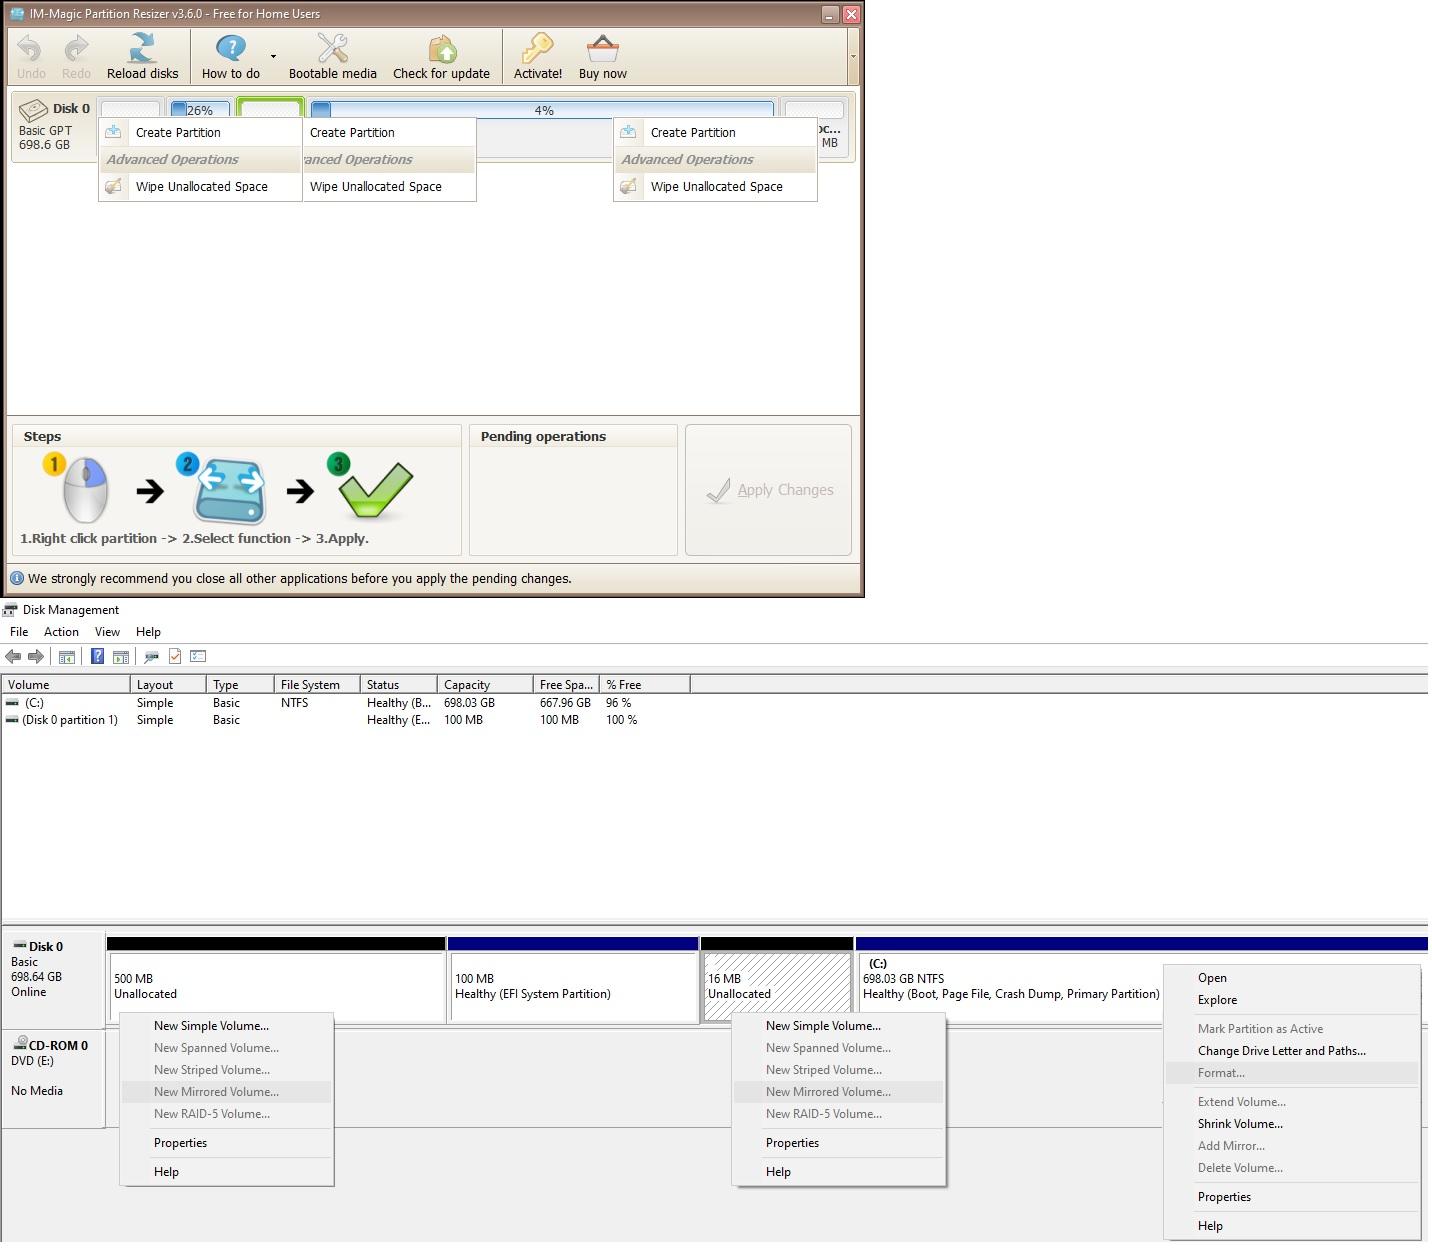Click the Undo icon in Partition Resizer
Screen dimensions: 1432x1248
pos(30,49)
